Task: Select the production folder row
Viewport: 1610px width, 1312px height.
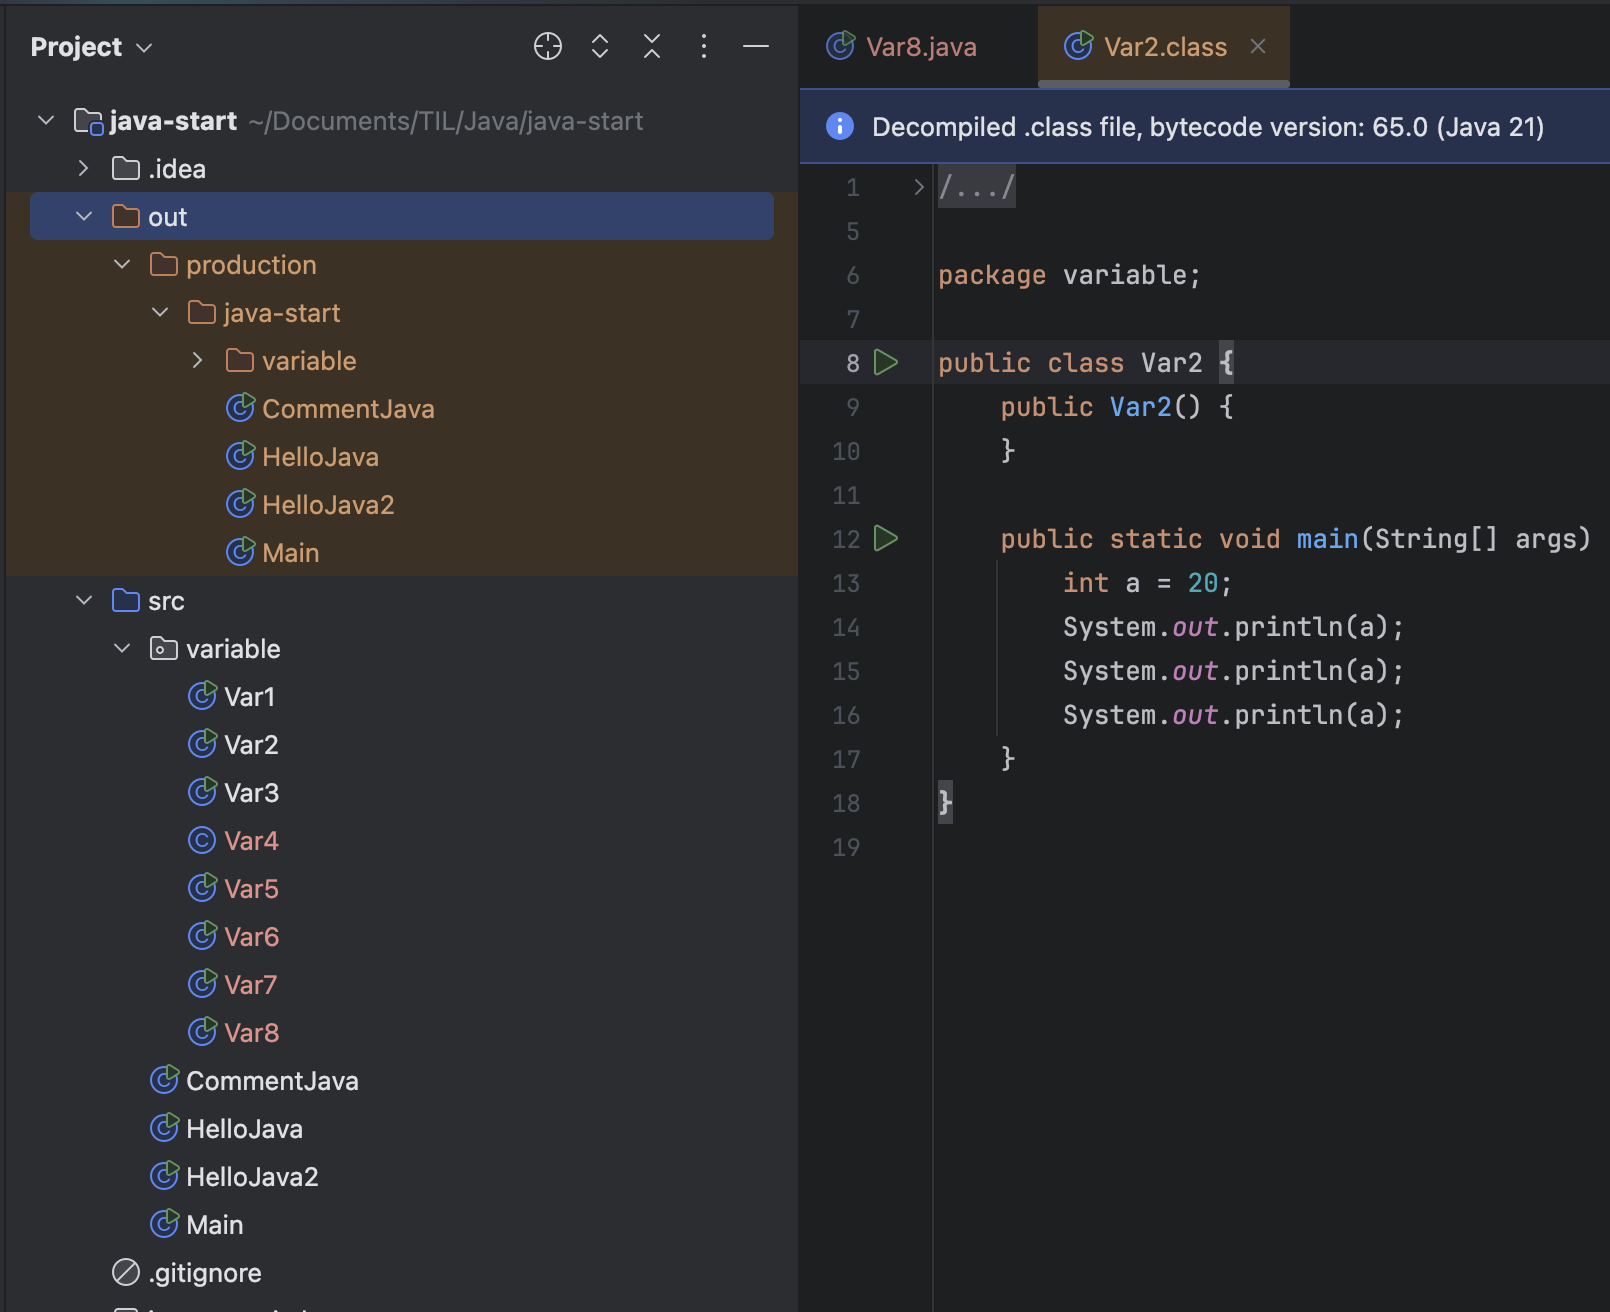Action: 402,265
